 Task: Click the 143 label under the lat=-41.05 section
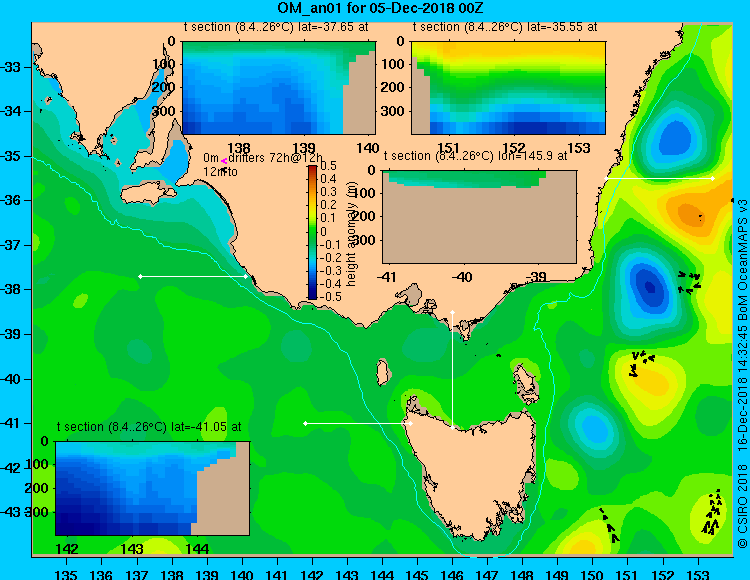pyautogui.click(x=132, y=549)
